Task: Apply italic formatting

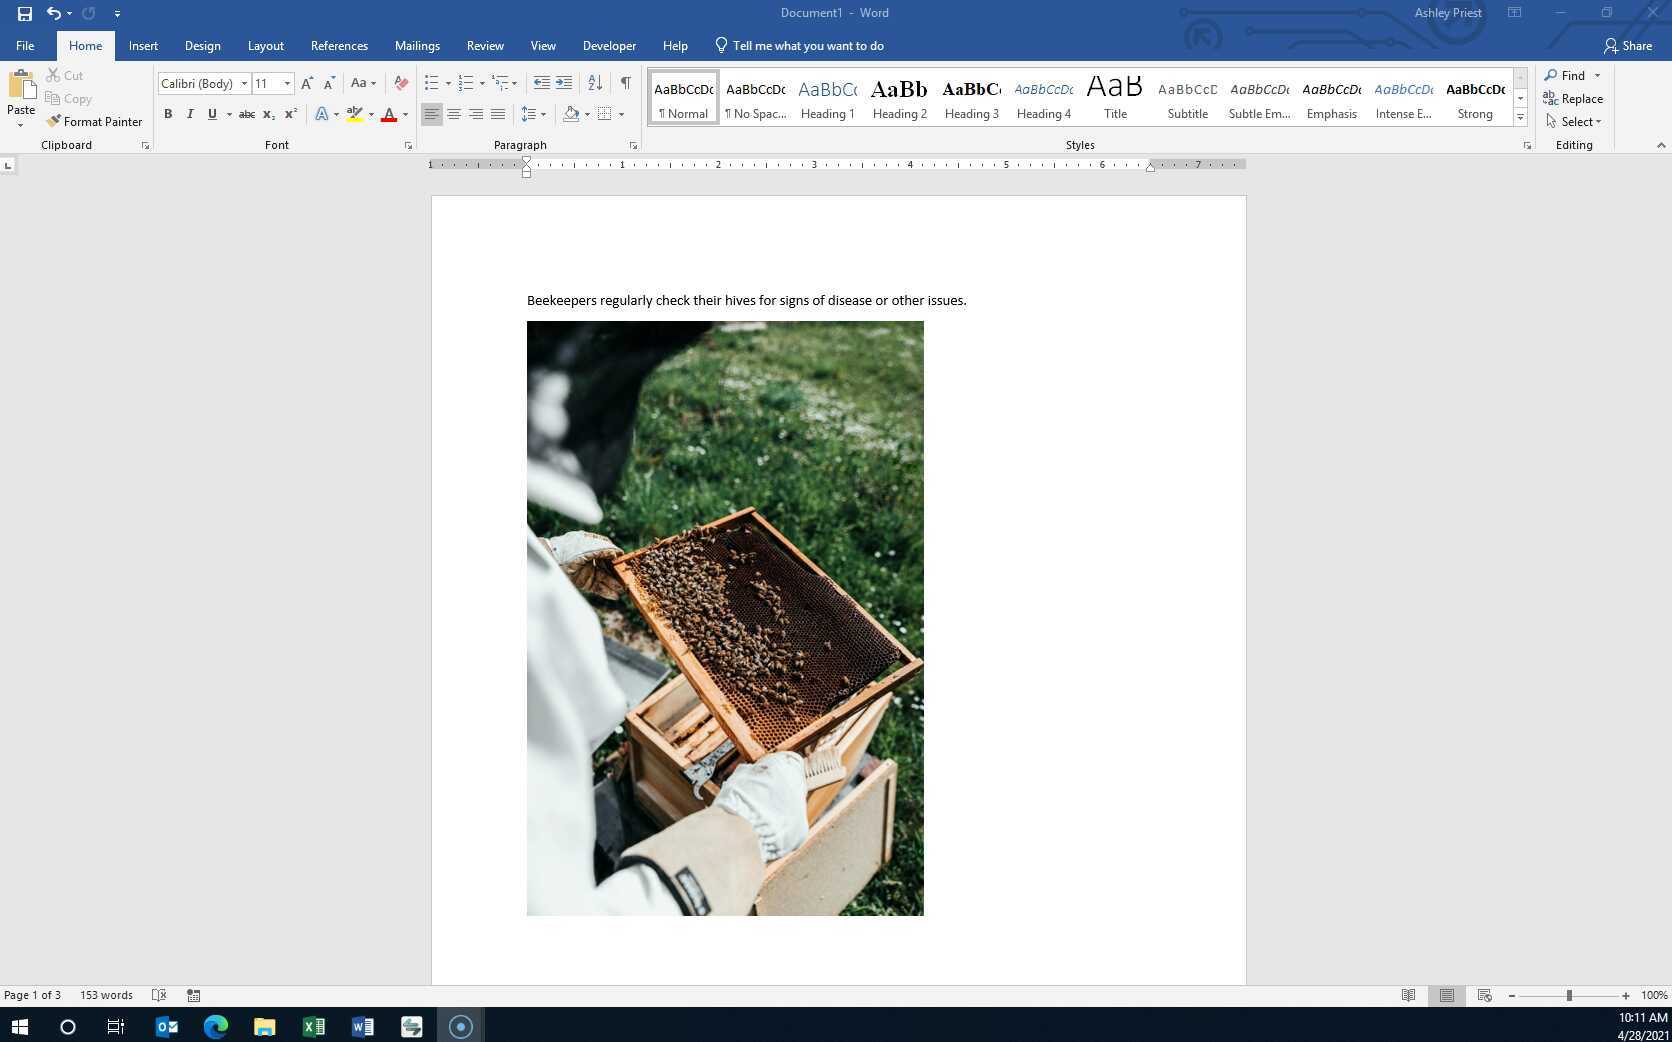Action: tap(189, 113)
